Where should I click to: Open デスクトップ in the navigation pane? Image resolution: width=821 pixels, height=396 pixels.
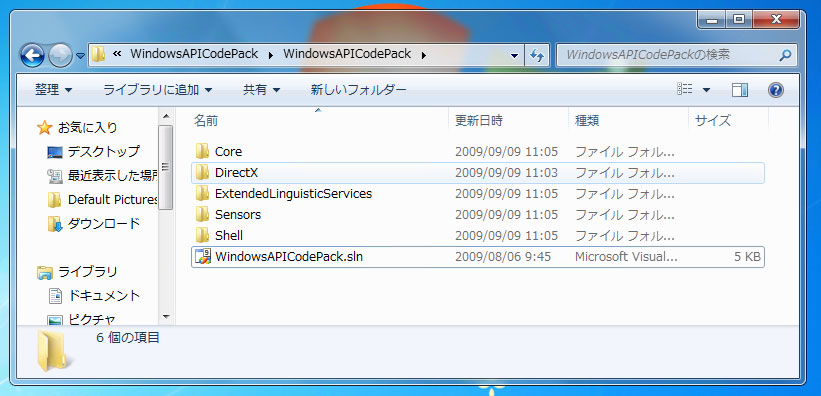(x=104, y=151)
